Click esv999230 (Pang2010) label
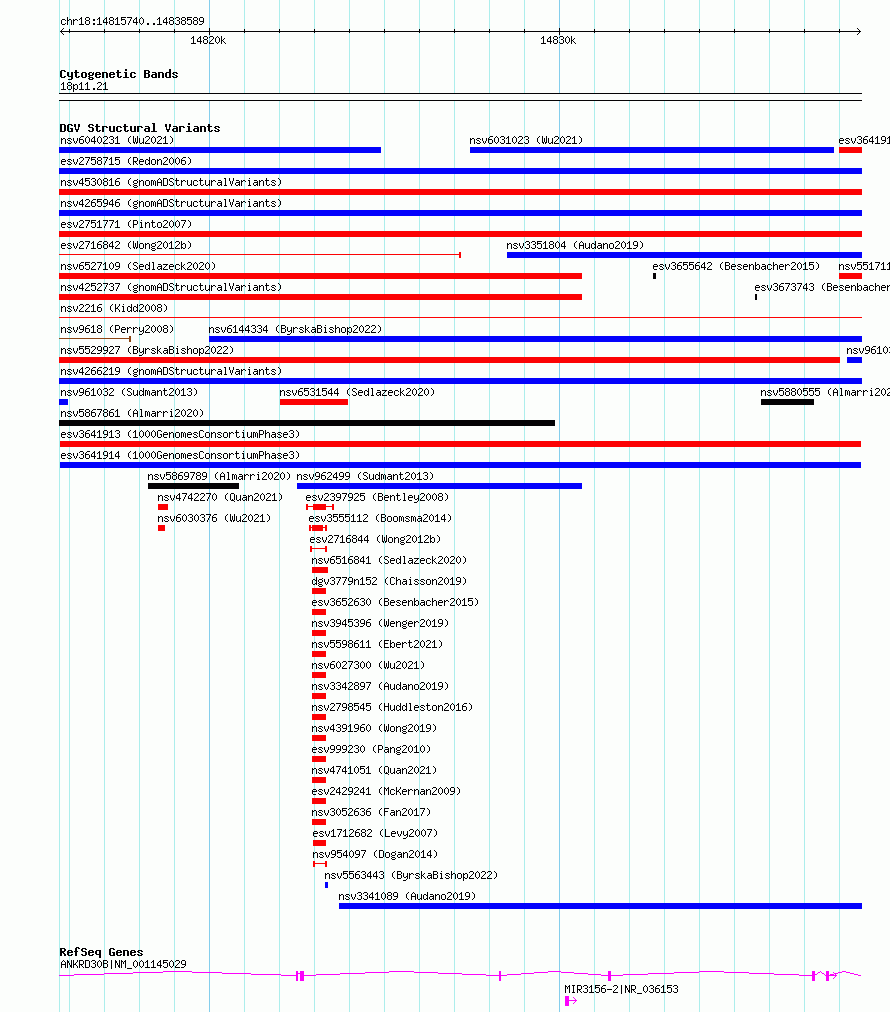The height and width of the screenshot is (1012, 890). coord(371,749)
